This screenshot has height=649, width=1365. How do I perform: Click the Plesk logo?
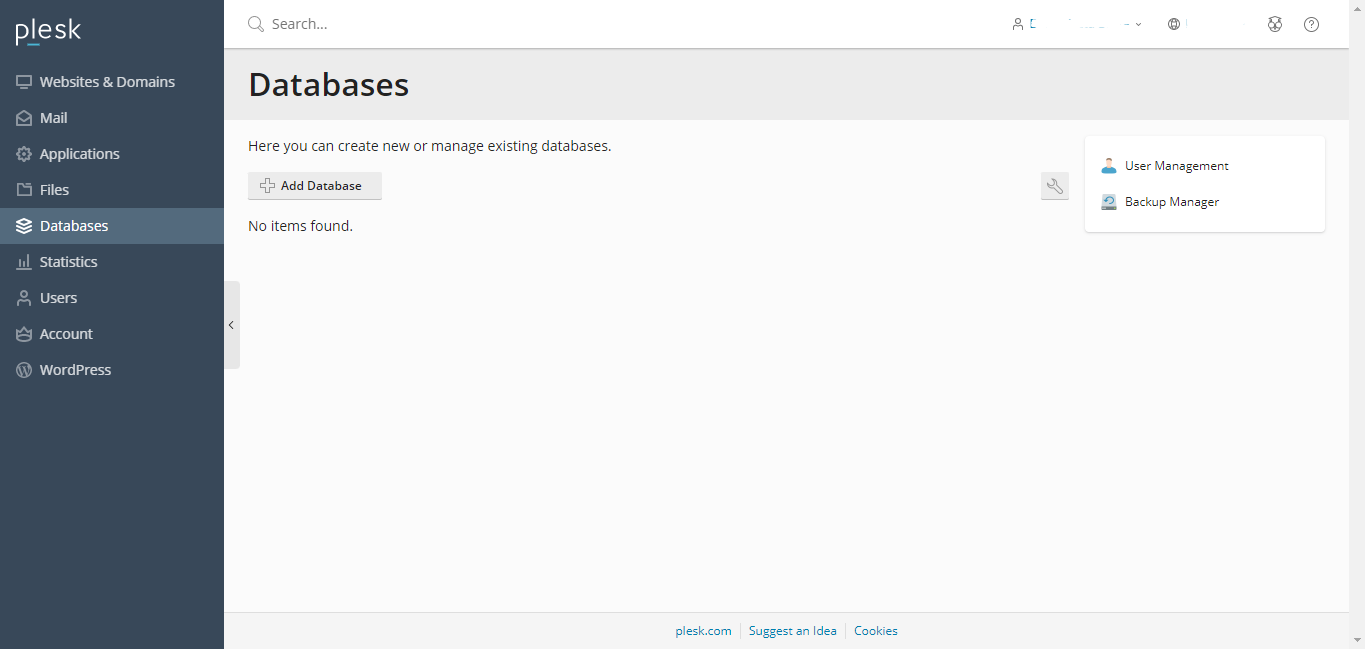pyautogui.click(x=48, y=32)
